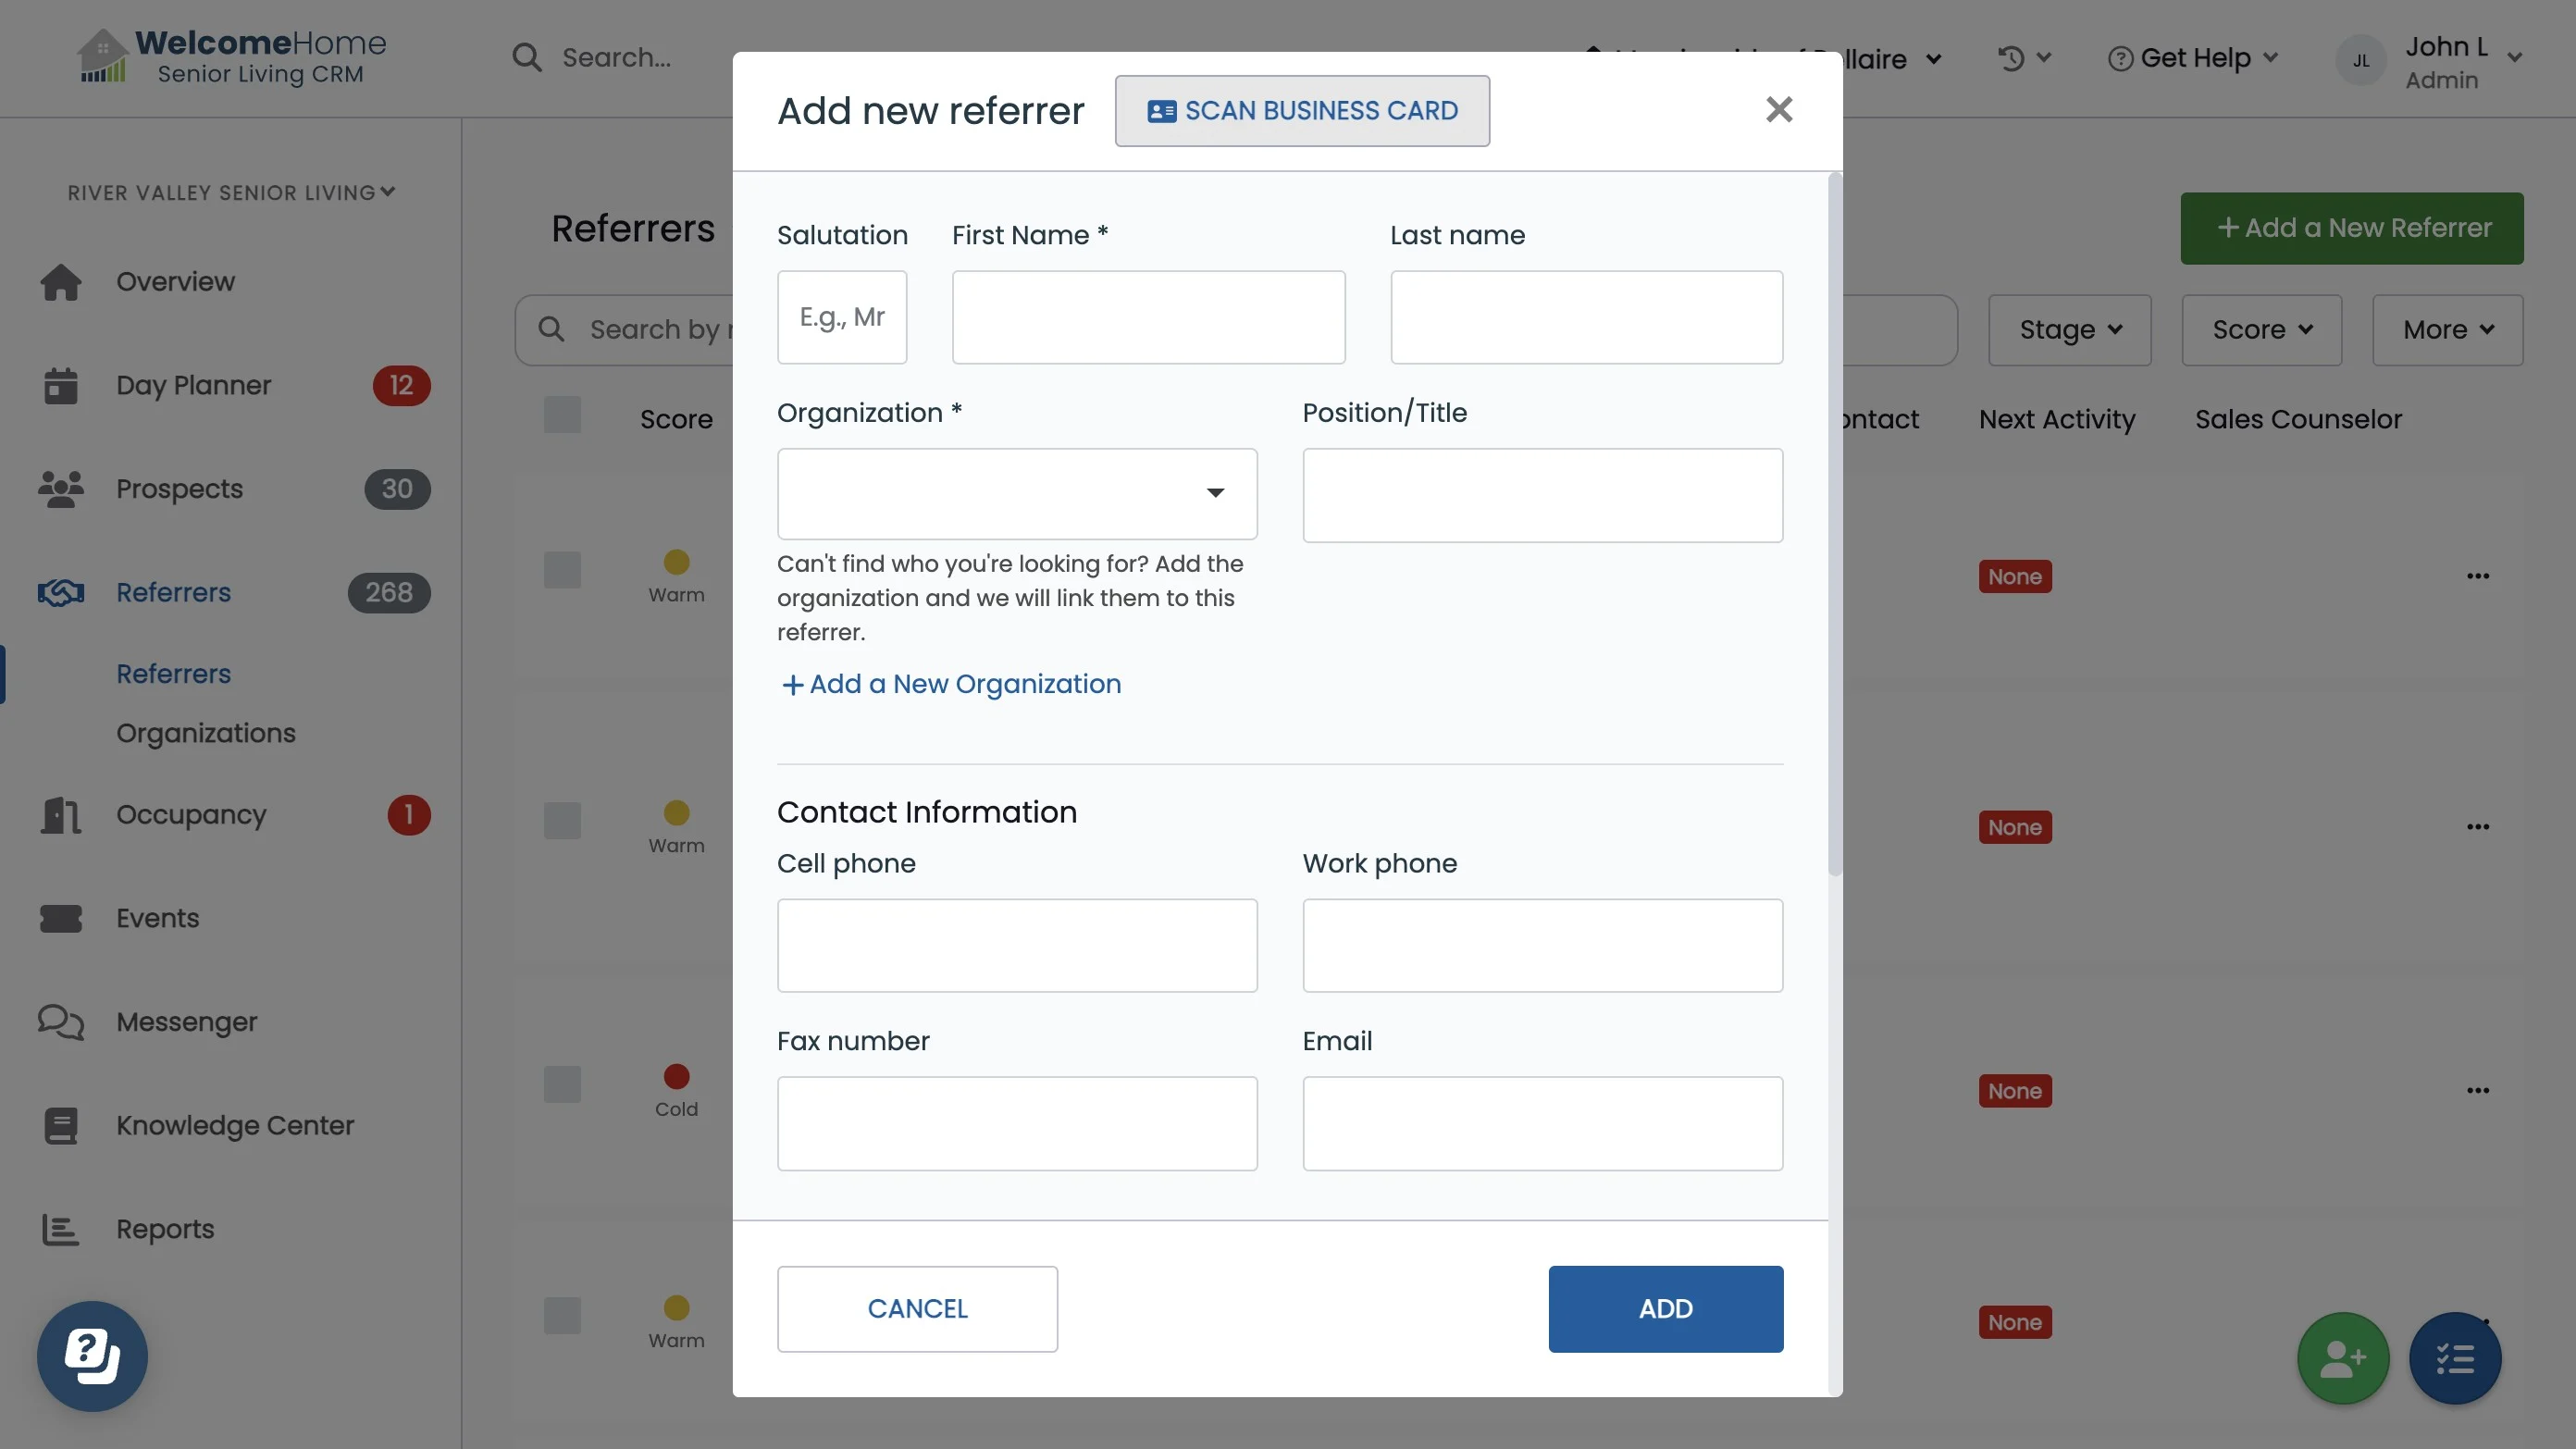Check the Cold referrer row checkbox
This screenshot has height=1449, width=2576.
(562, 1084)
